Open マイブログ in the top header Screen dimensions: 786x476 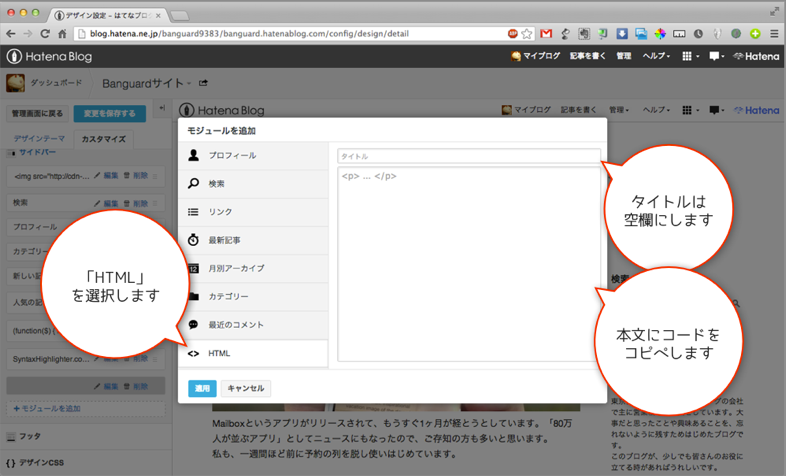535,56
